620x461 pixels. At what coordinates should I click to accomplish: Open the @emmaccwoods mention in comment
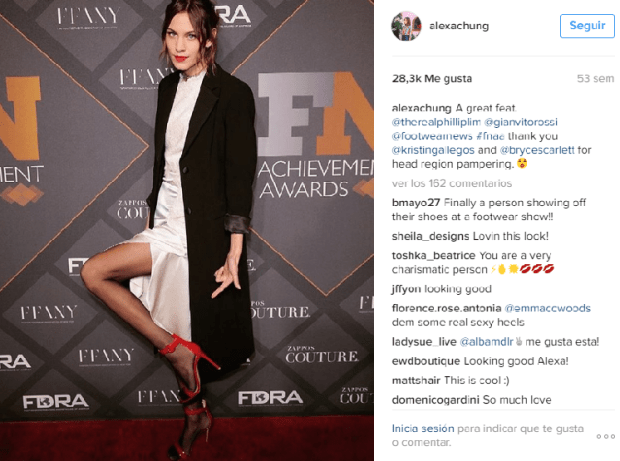click(x=548, y=308)
